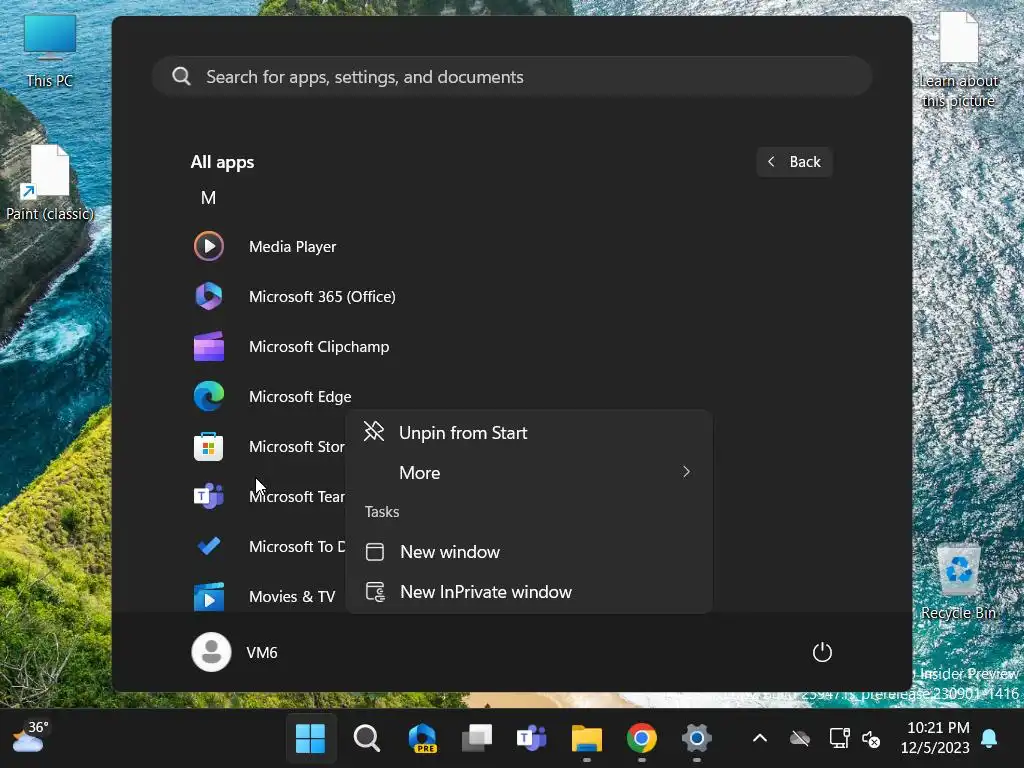Click the OneDrive cloud tray icon
Viewport: 1024px width, 768px height.
(x=800, y=739)
